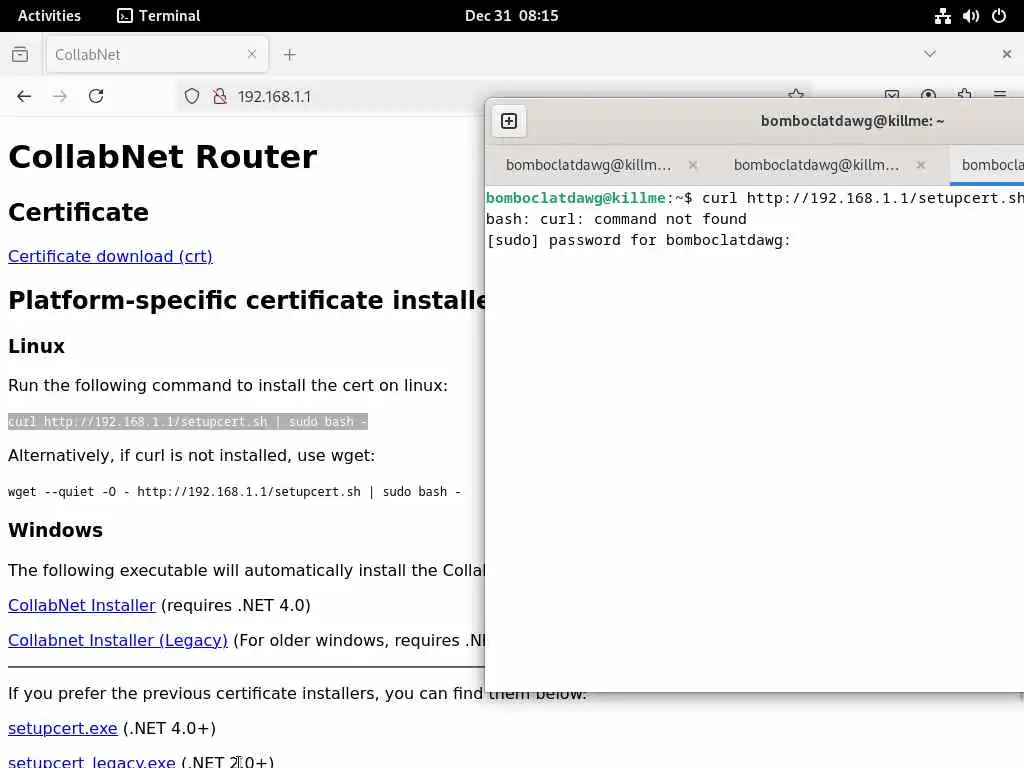Download setupcert.exe link

click(63, 728)
